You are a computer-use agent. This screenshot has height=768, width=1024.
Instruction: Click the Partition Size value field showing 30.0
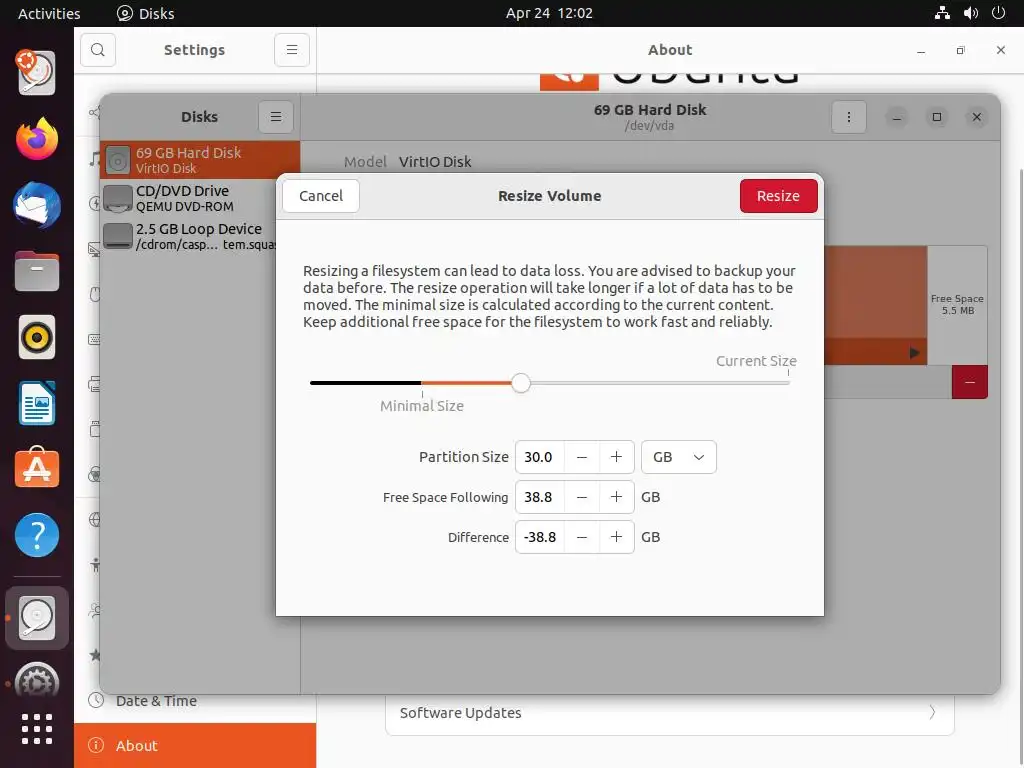[x=539, y=457]
